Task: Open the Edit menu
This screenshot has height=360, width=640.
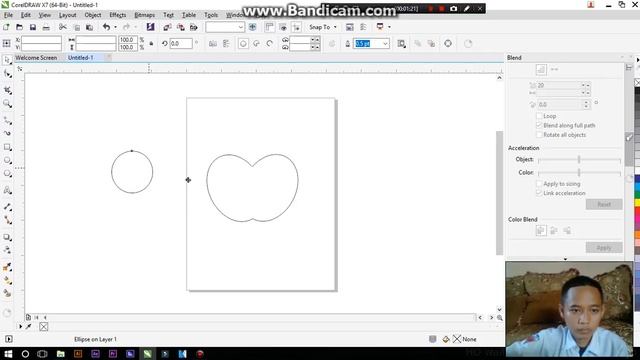Action: pyautogui.click(x=26, y=15)
